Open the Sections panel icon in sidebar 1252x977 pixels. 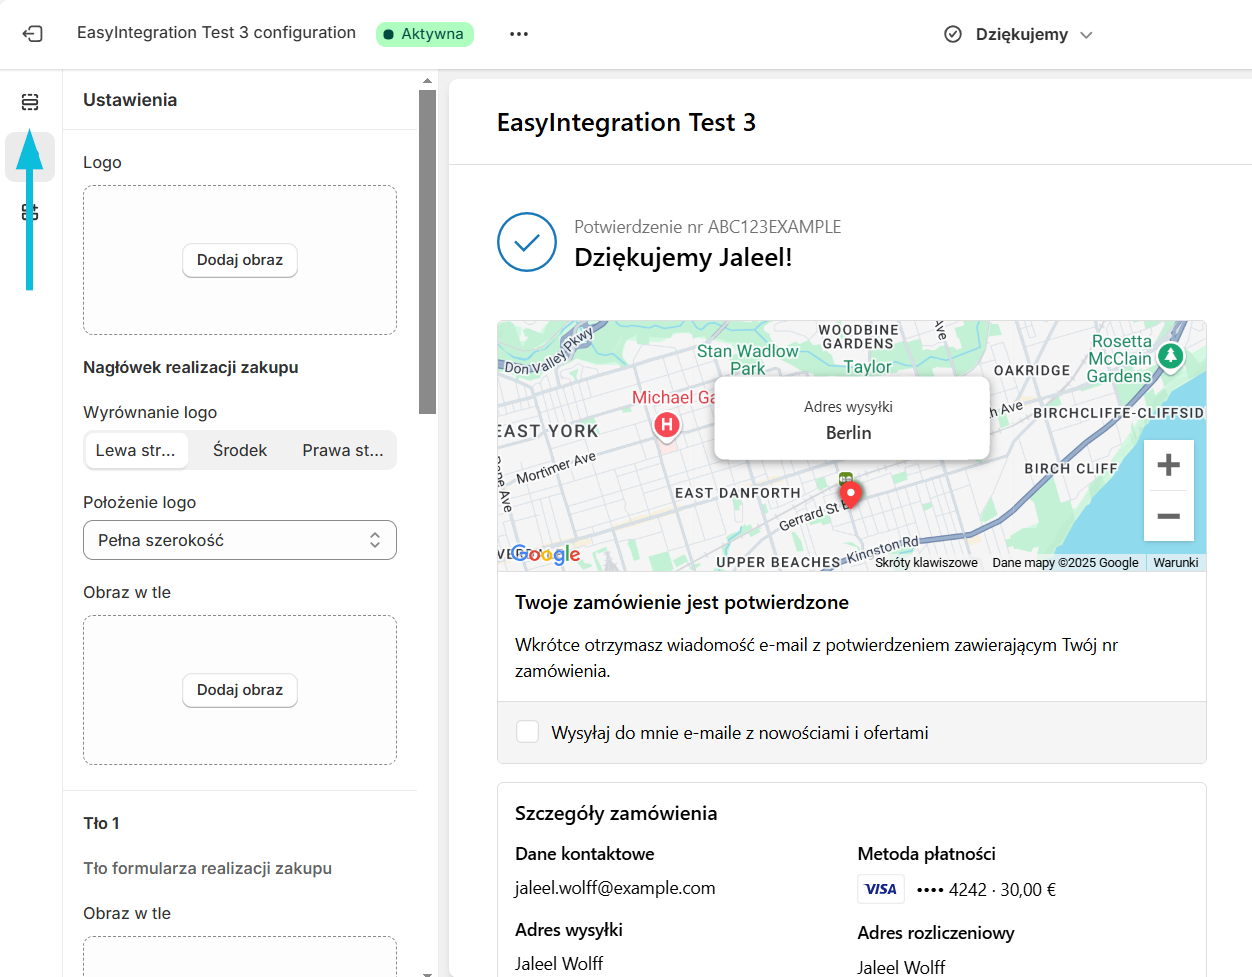point(30,102)
